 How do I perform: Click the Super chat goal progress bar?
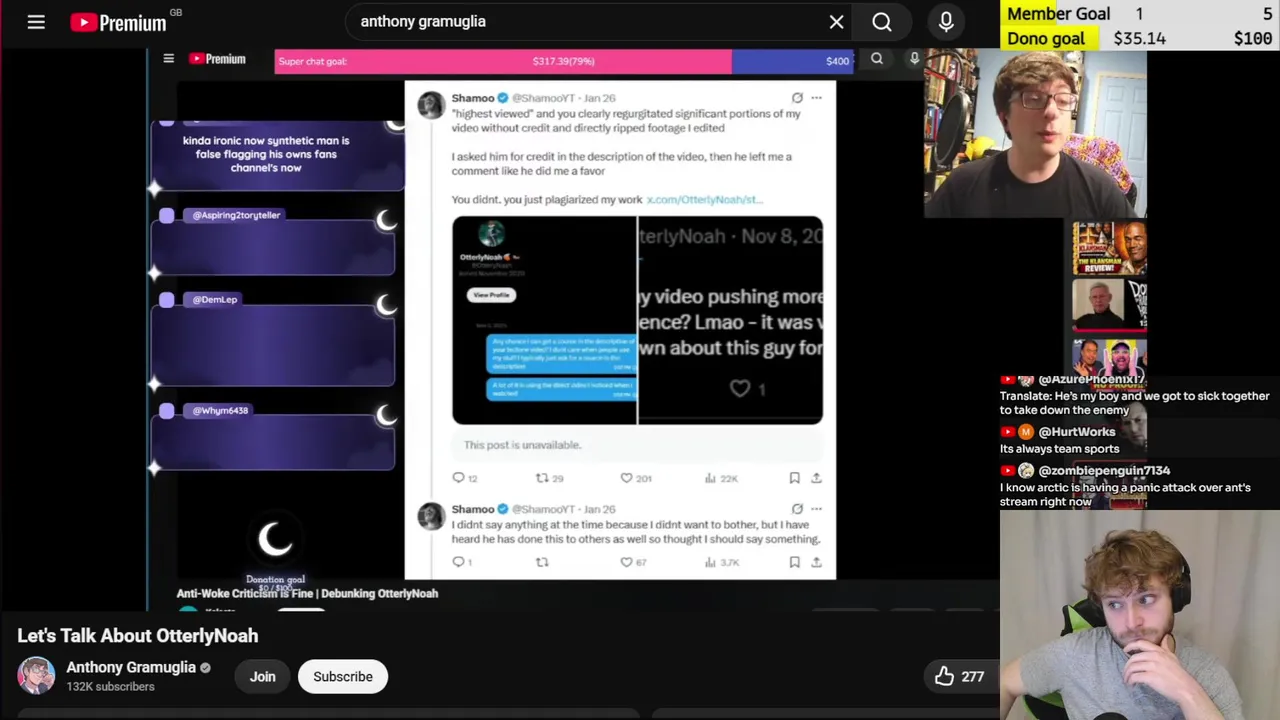[x=564, y=61]
